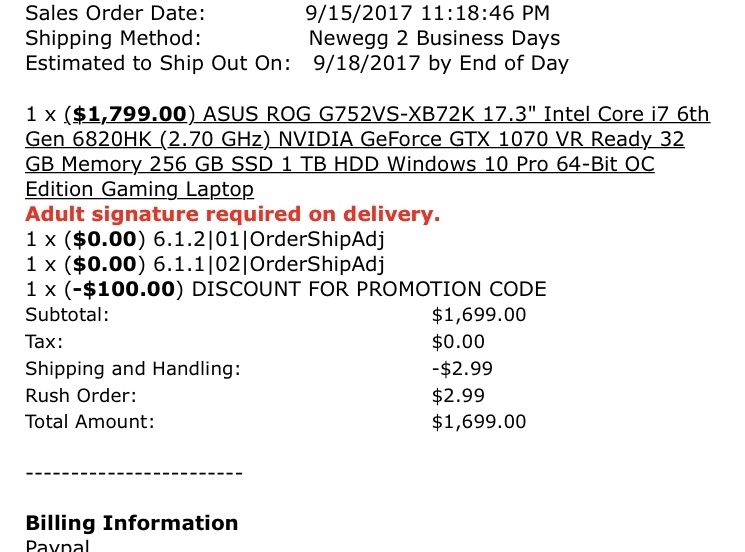This screenshot has width=745, height=552.
Task: Click the Subtotal amount $1,699.00
Action: 478,315
